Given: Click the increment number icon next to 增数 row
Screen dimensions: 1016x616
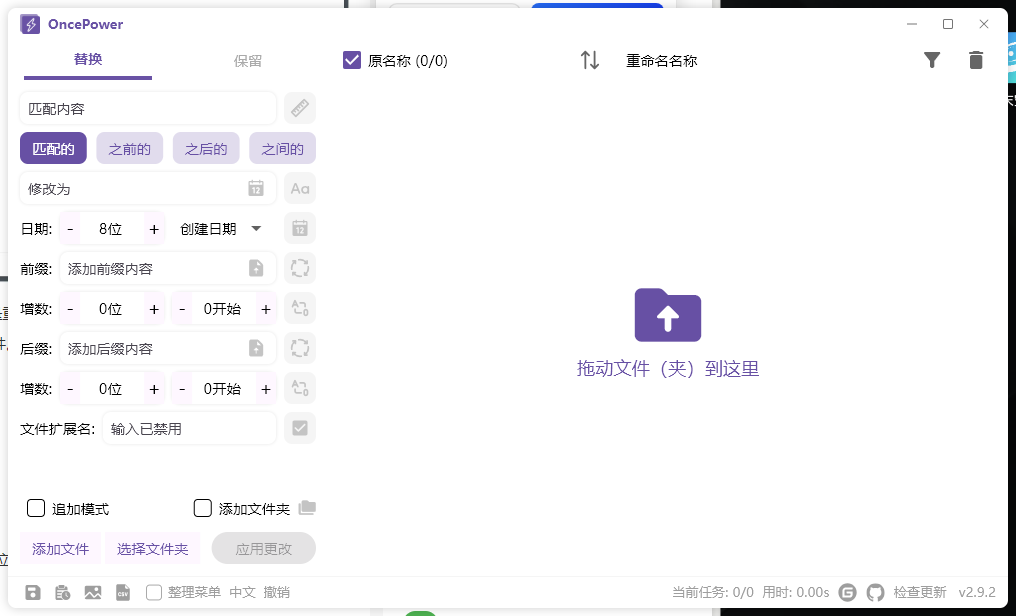Looking at the screenshot, I should pyautogui.click(x=299, y=308).
